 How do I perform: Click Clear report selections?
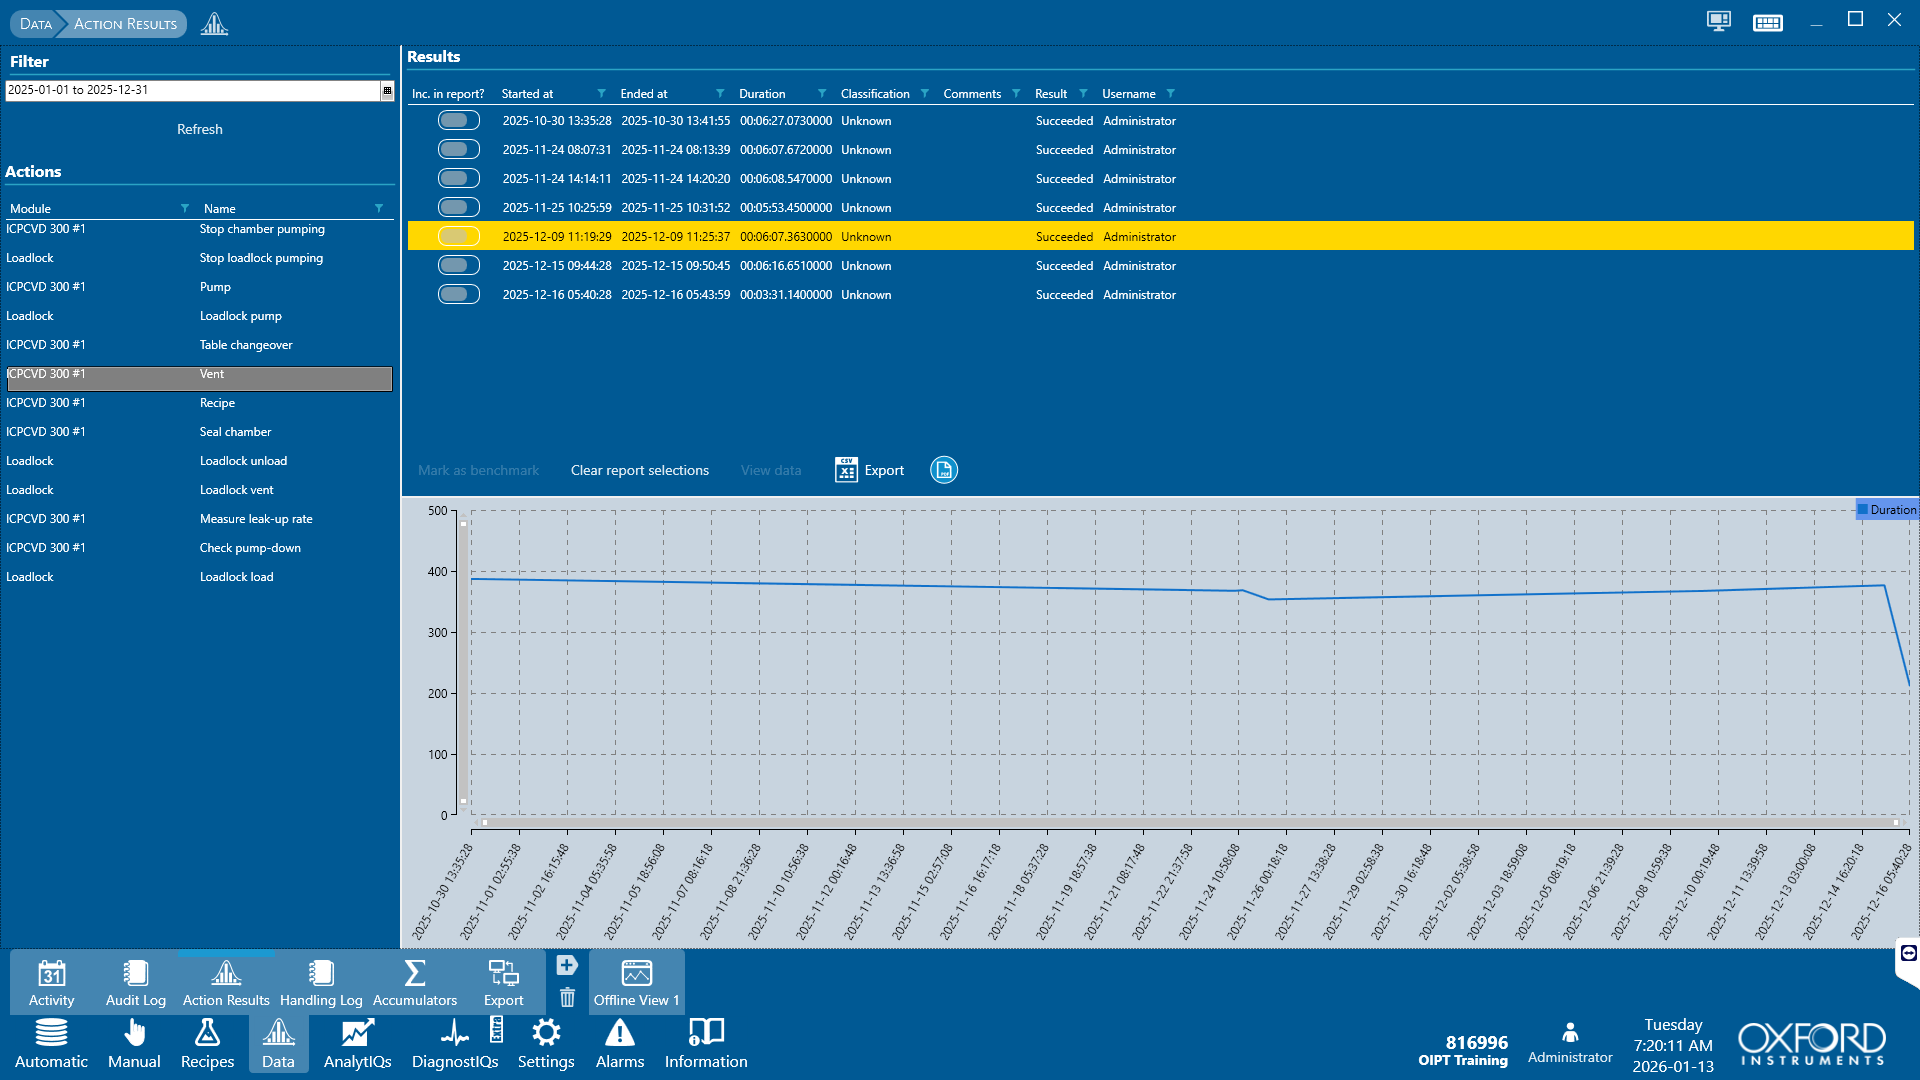tap(639, 470)
